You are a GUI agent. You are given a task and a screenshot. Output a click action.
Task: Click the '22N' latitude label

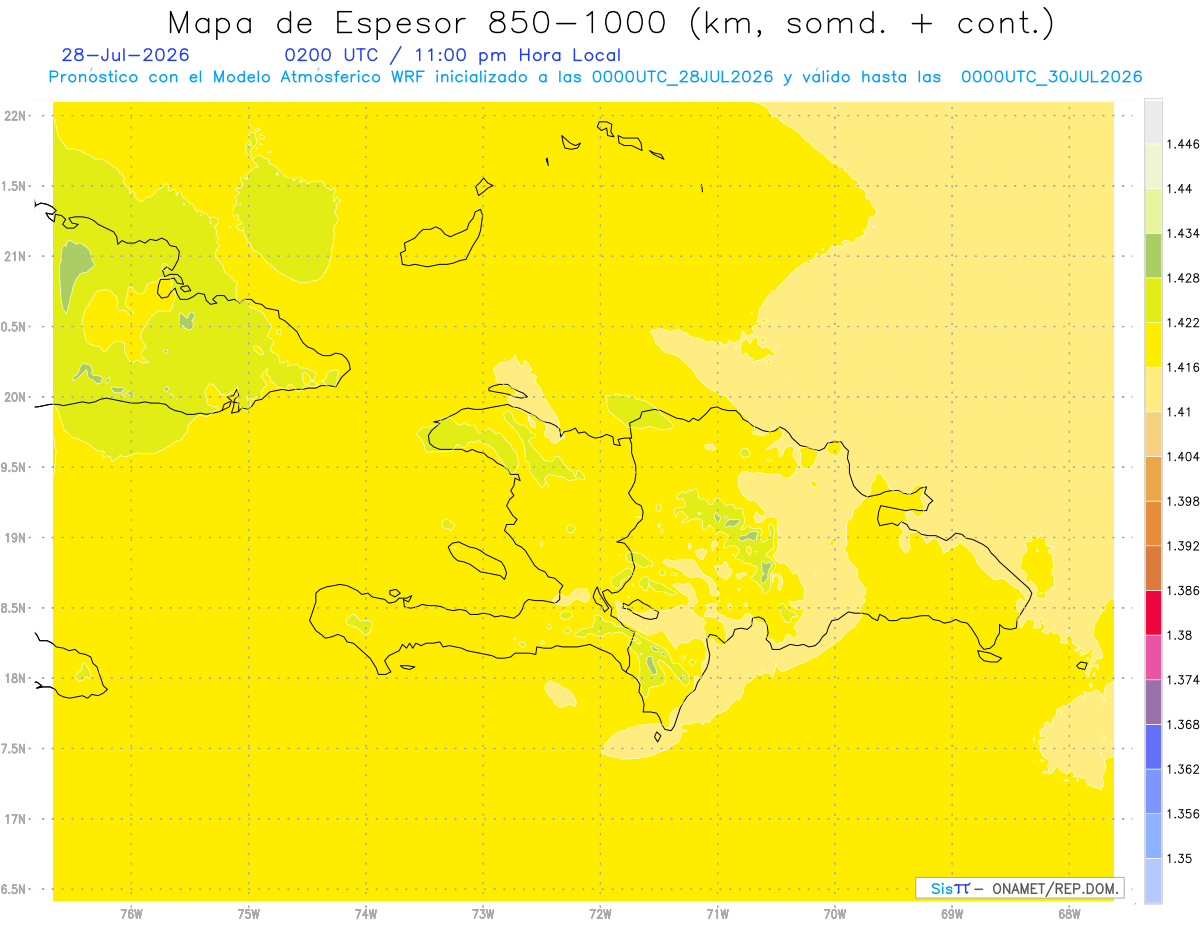17,116
